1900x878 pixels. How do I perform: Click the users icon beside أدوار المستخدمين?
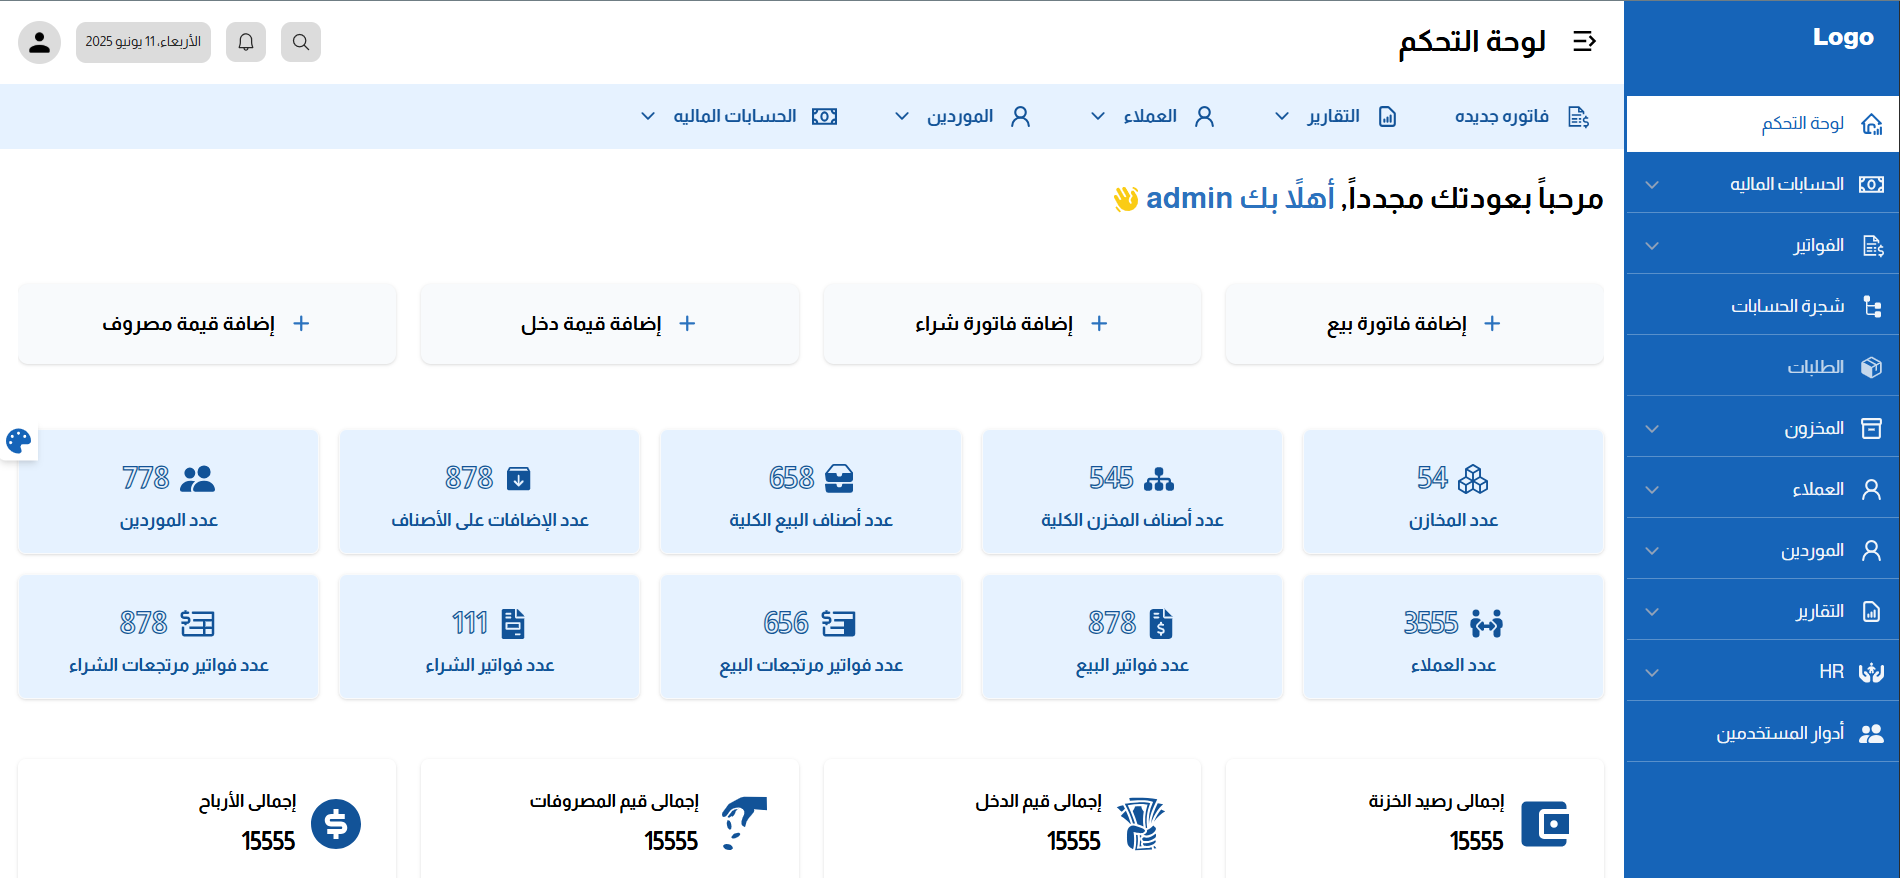point(1872,734)
